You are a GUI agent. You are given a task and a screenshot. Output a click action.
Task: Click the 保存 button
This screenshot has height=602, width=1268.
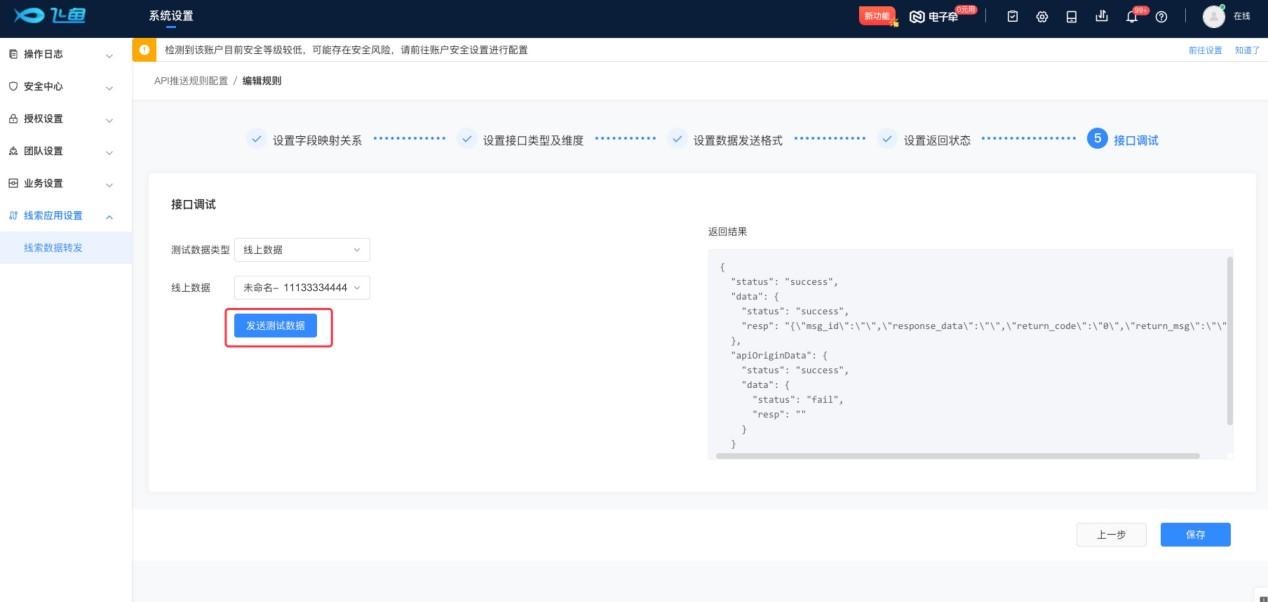click(1195, 535)
